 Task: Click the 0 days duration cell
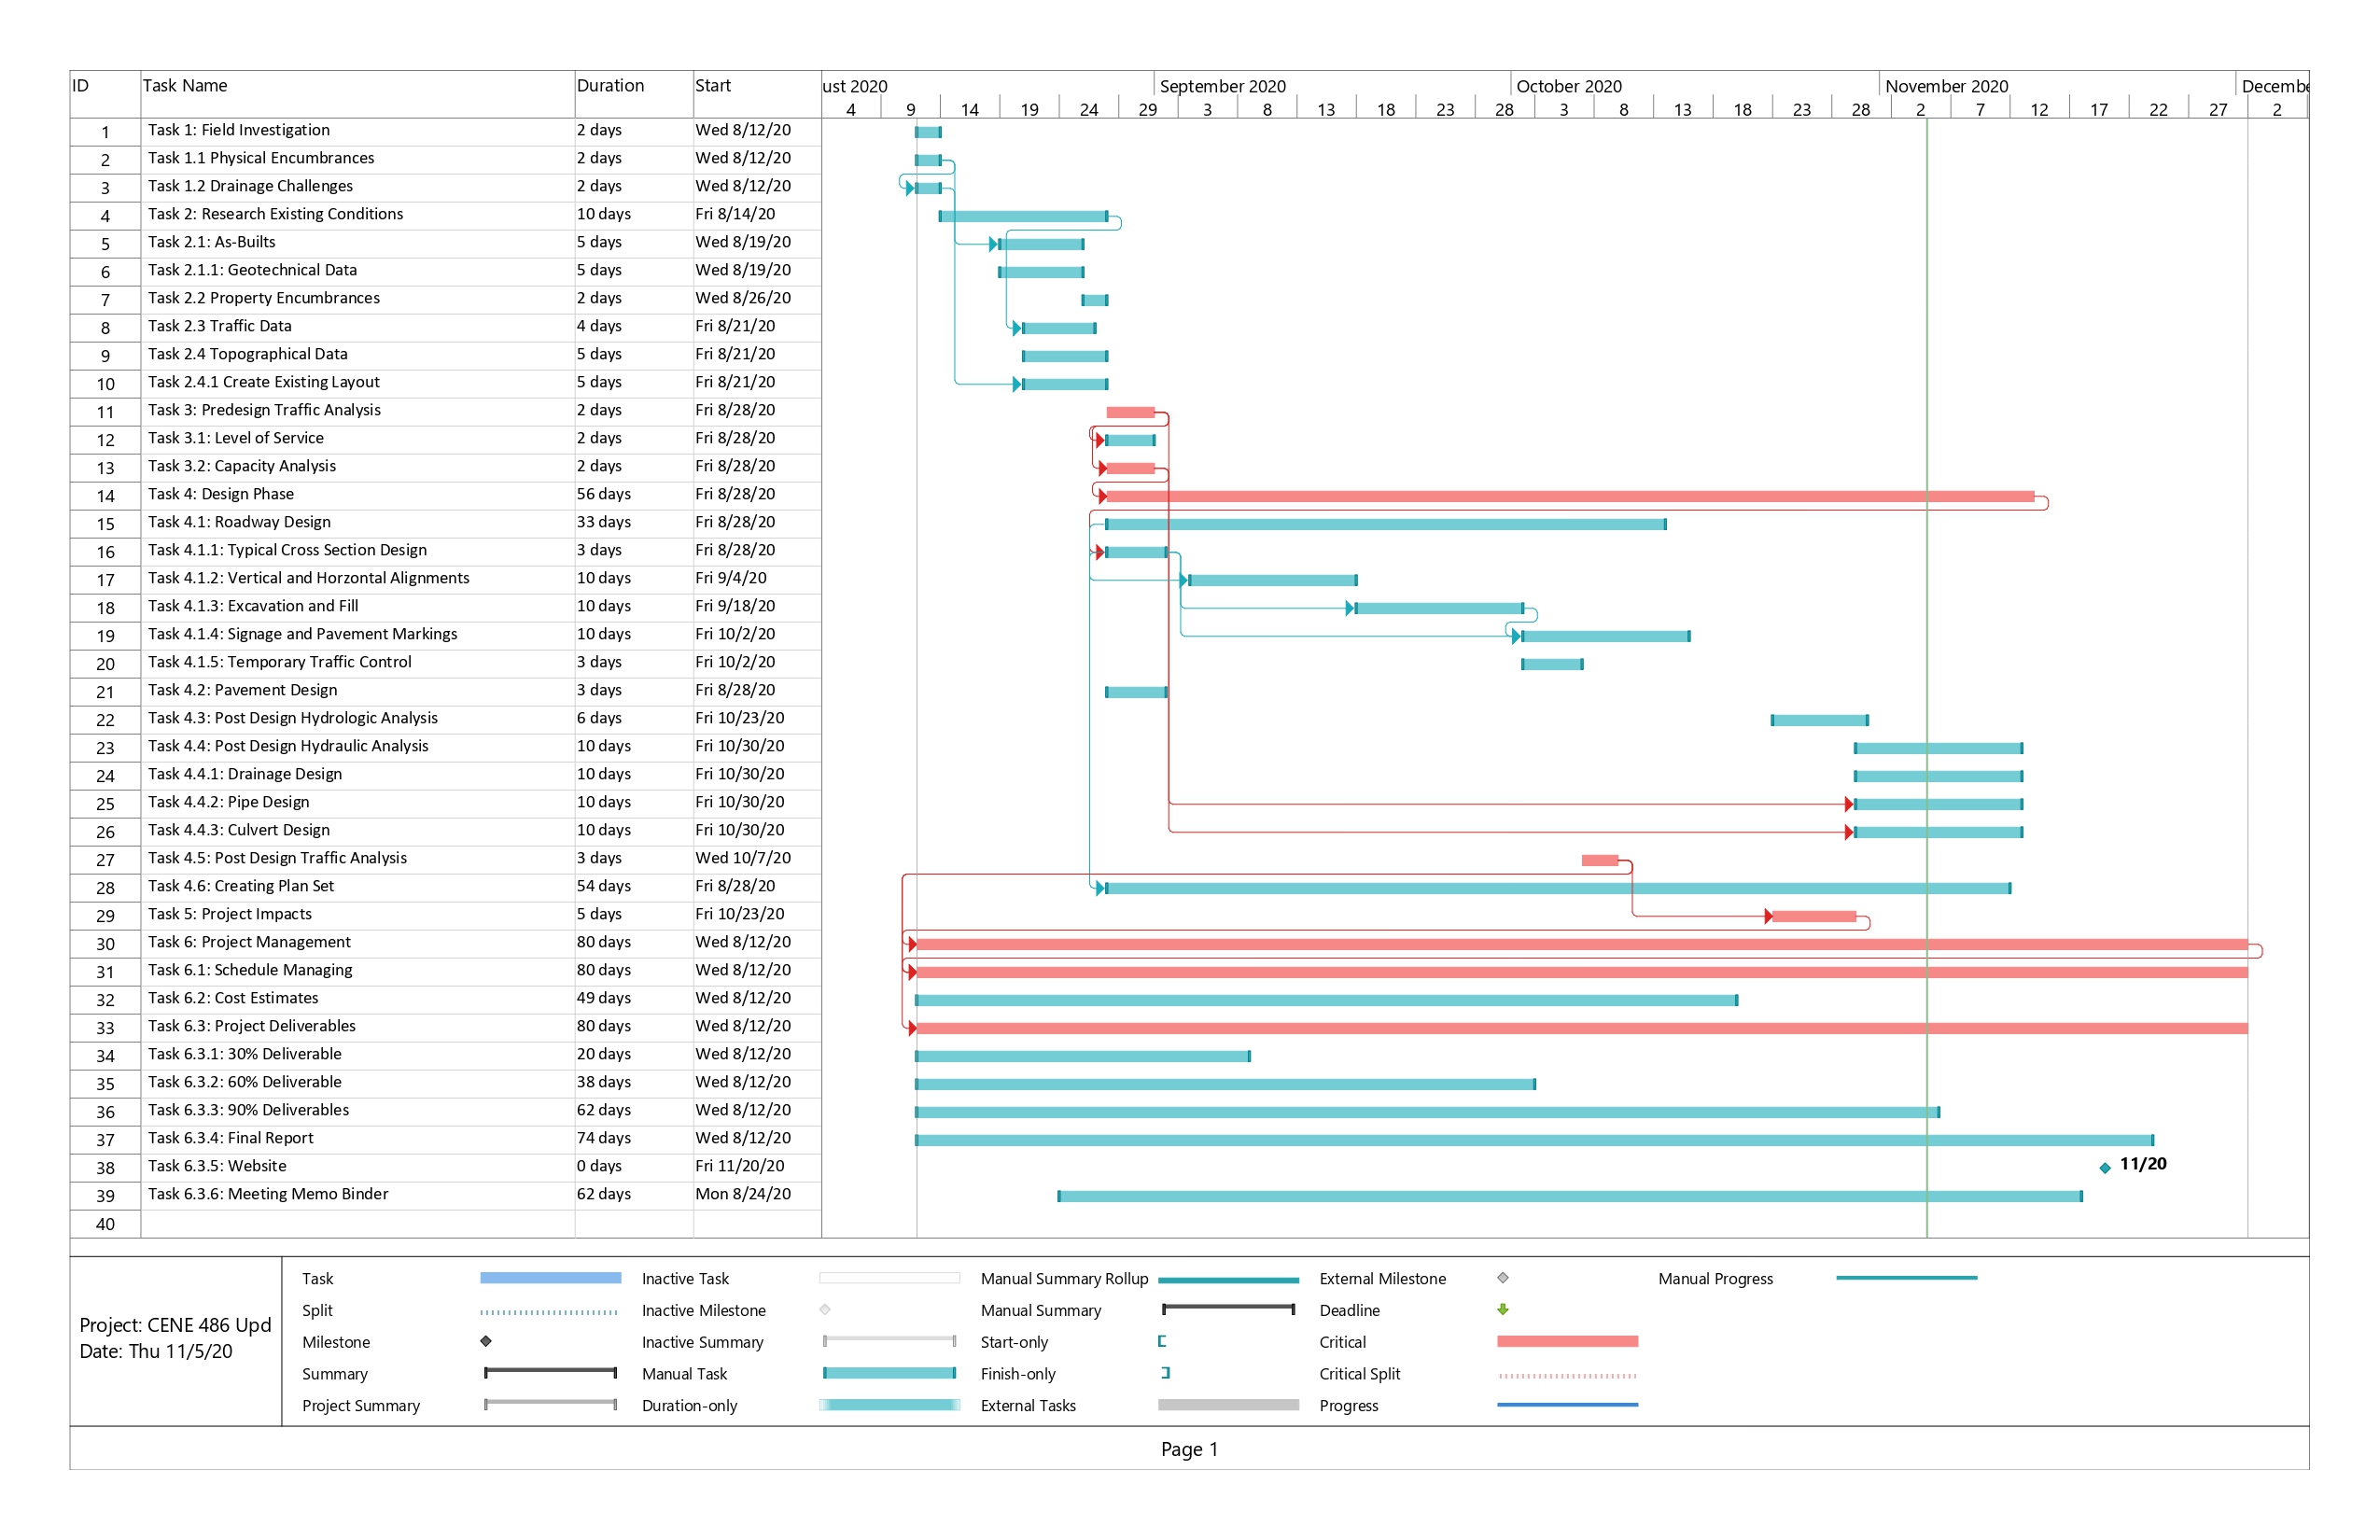[599, 1166]
